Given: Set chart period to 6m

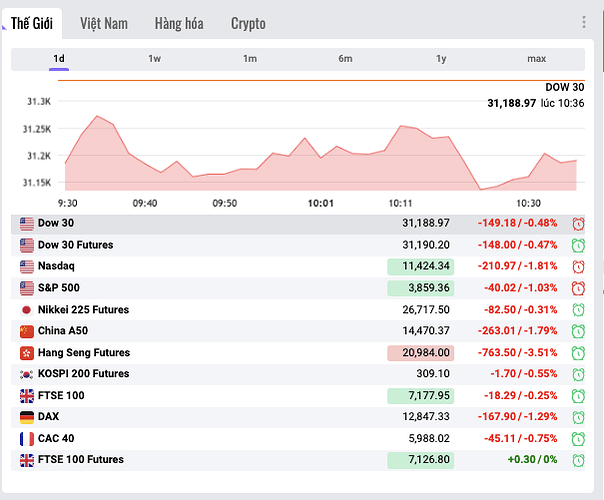Looking at the screenshot, I should pyautogui.click(x=345, y=59).
